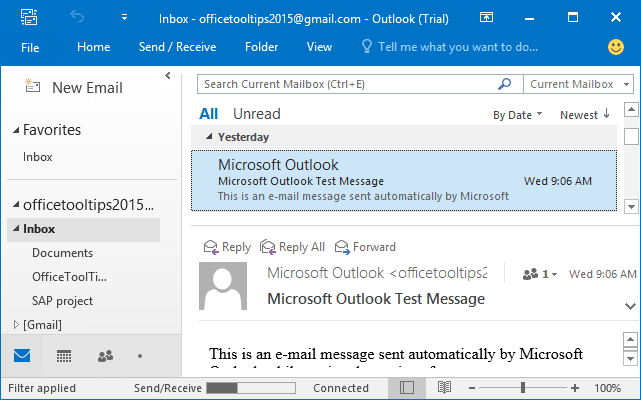The image size is (641, 400).
Task: Open the Send / Receive ribbon tab
Action: click(x=177, y=47)
